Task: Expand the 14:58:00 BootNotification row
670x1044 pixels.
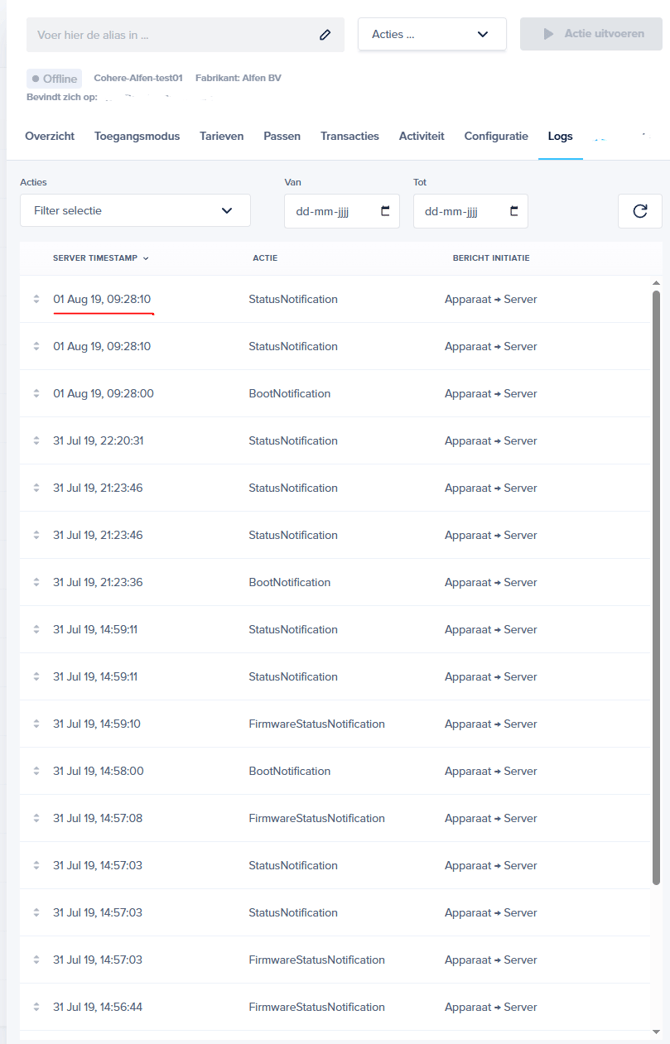Action: point(37,771)
